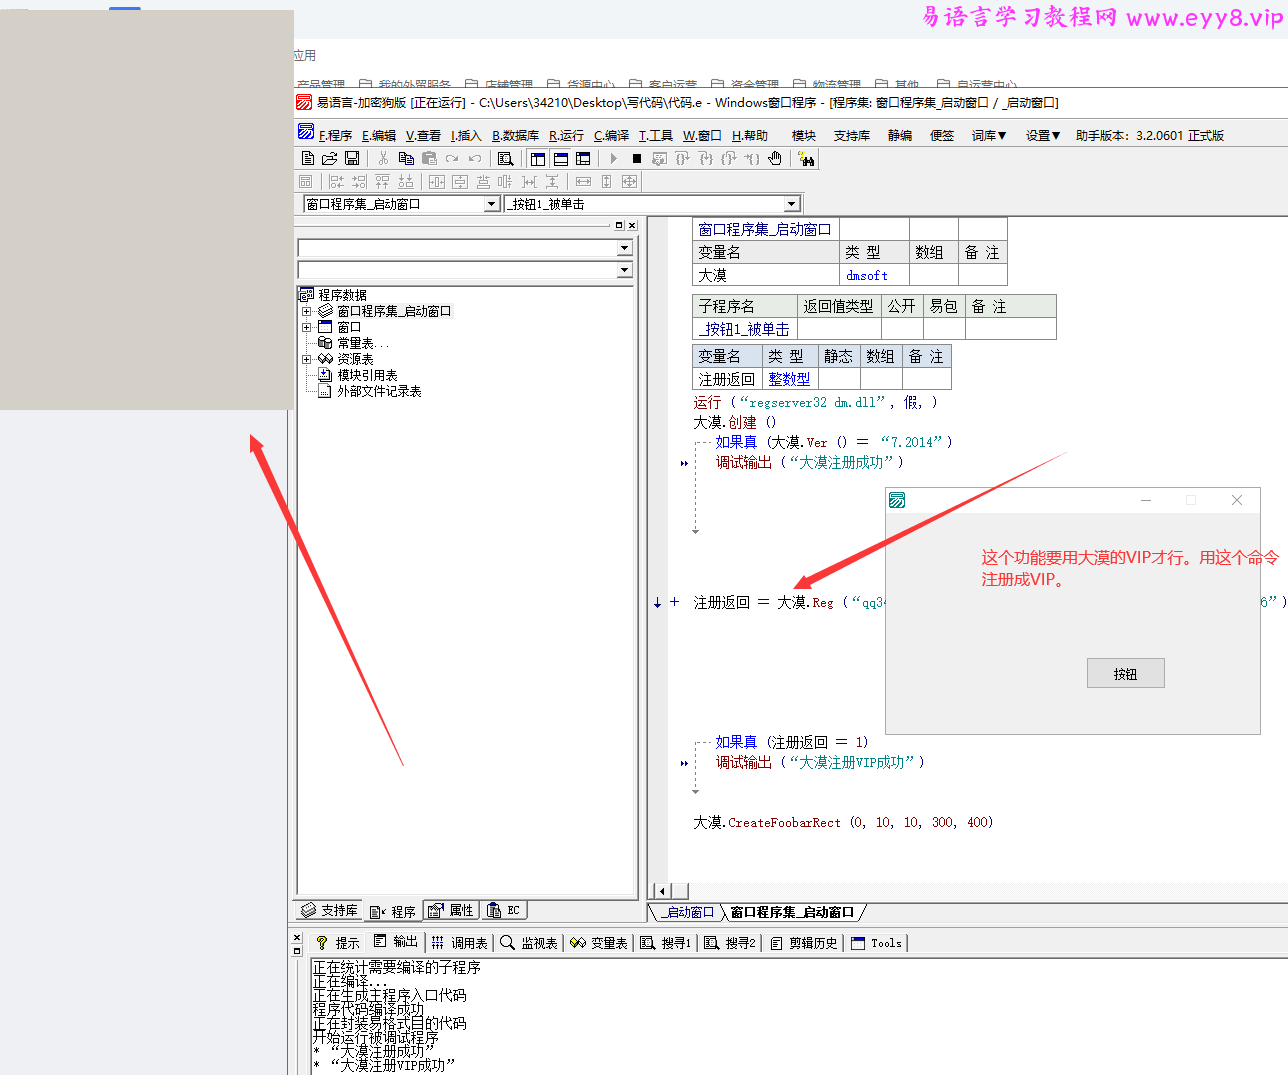Click the hand breakpoint icon

click(775, 158)
